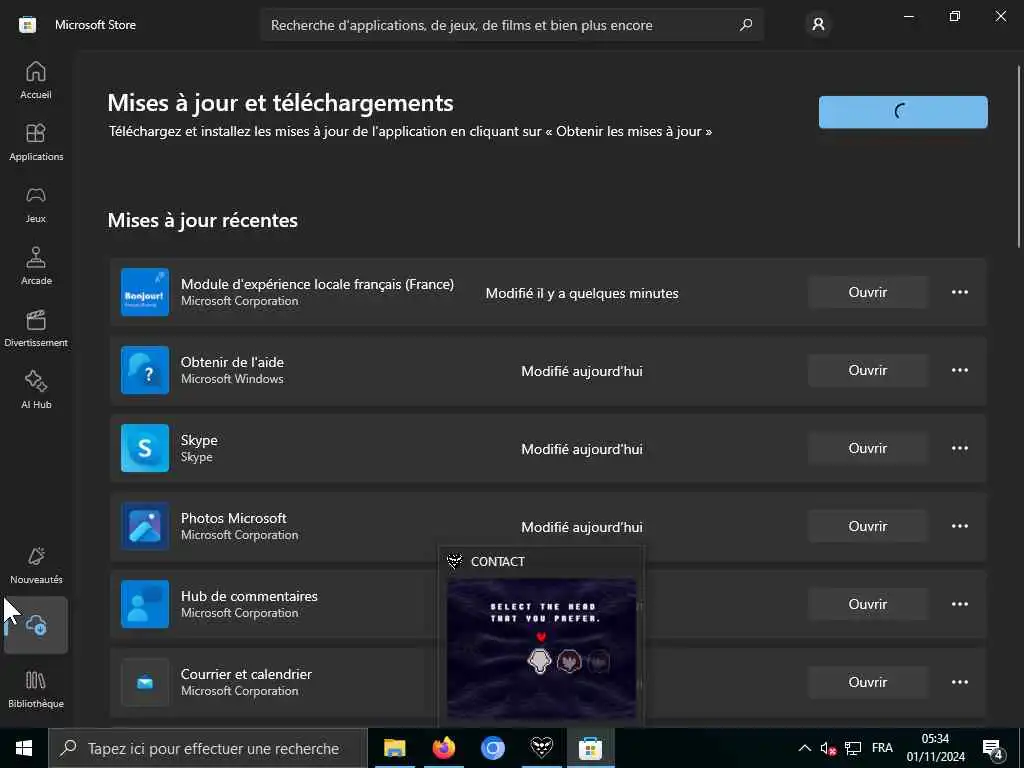Open the Divertissement section

tap(36, 328)
